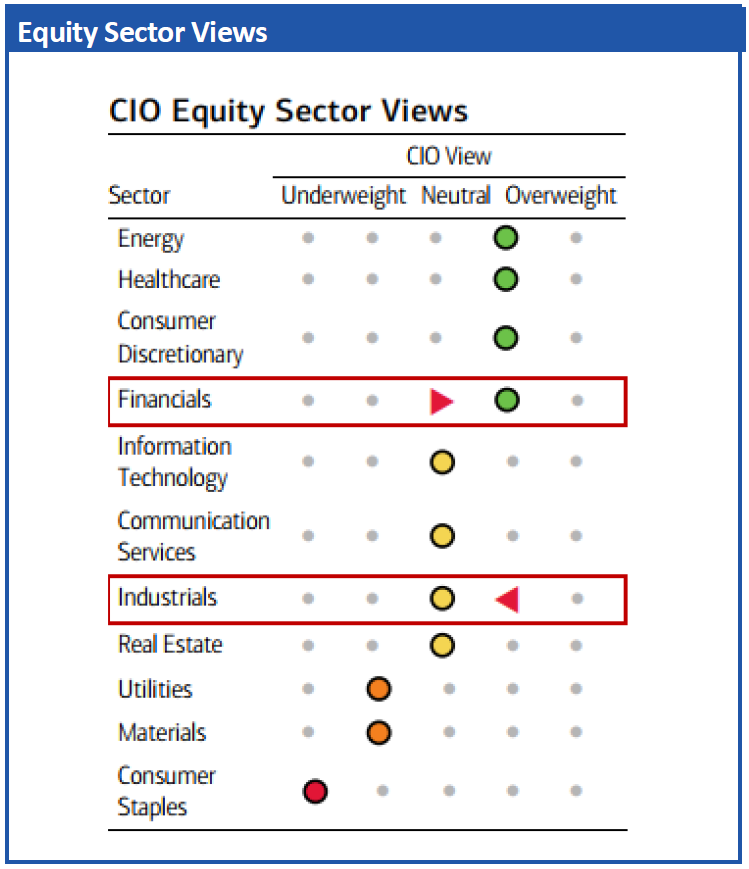Click the red left-pointing arrow in Industrials
The height and width of the screenshot is (869, 749).
pos(507,599)
